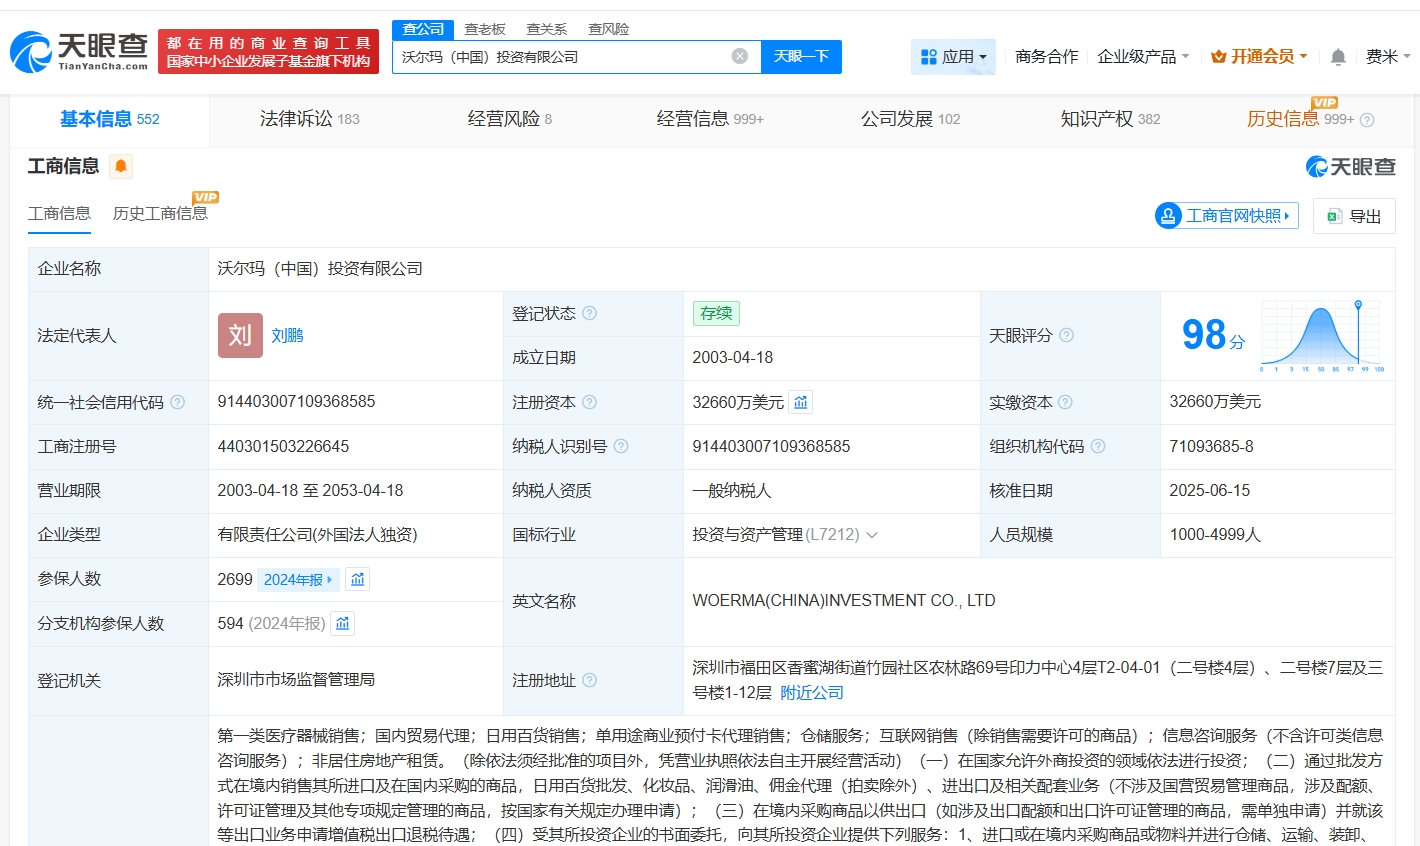Image resolution: width=1420 pixels, height=846 pixels.
Task: Switch to the 查公司 search tab
Action: [x=423, y=29]
